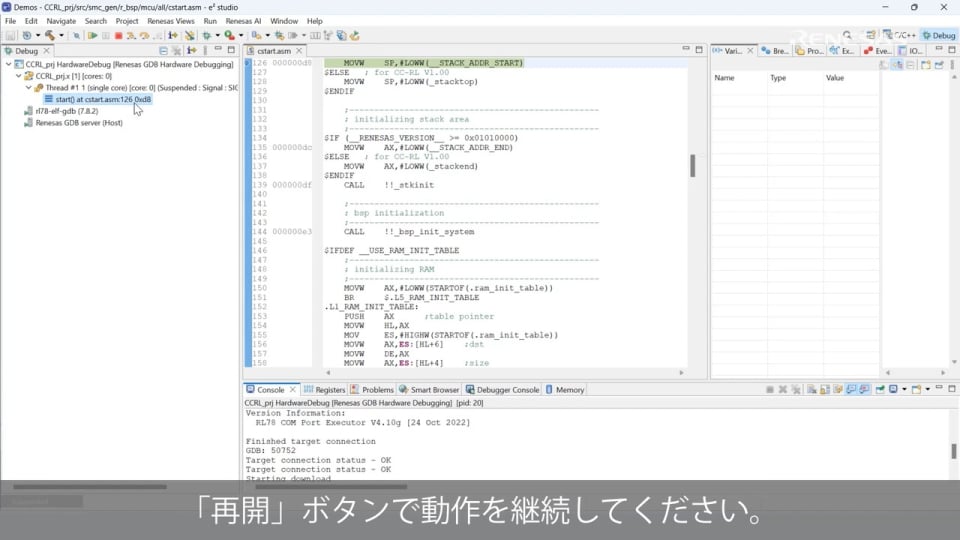Open the Renesas AI menu
Viewport: 960px width, 540px height.
pyautogui.click(x=243, y=21)
